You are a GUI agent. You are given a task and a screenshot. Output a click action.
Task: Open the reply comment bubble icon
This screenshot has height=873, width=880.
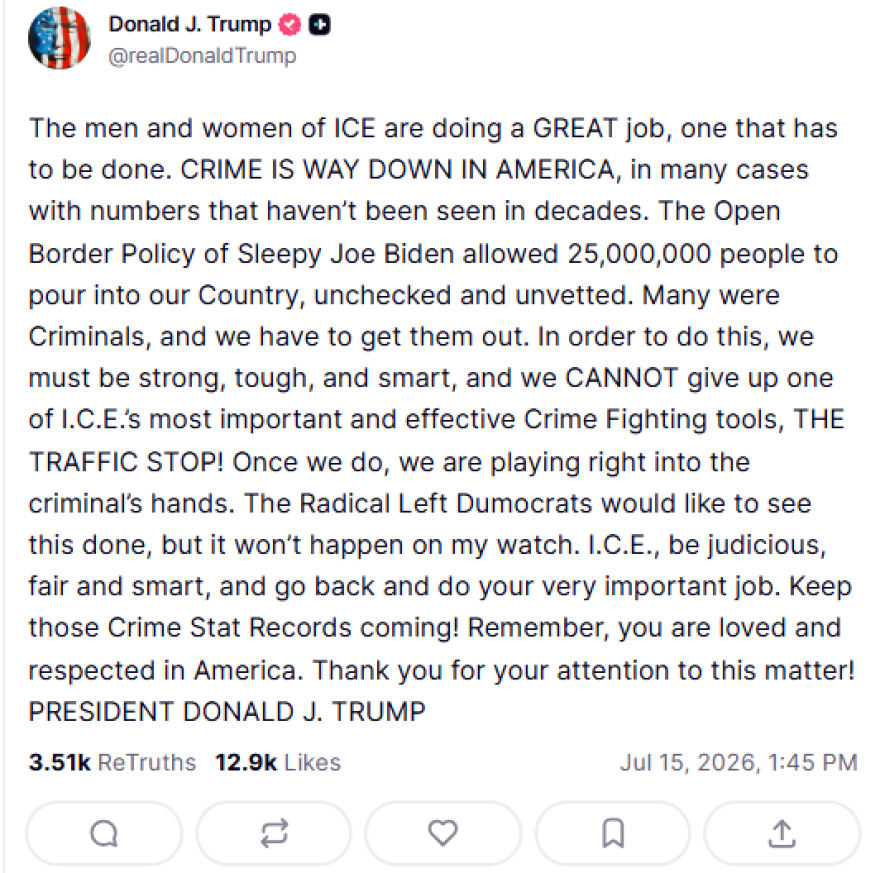pos(104,833)
